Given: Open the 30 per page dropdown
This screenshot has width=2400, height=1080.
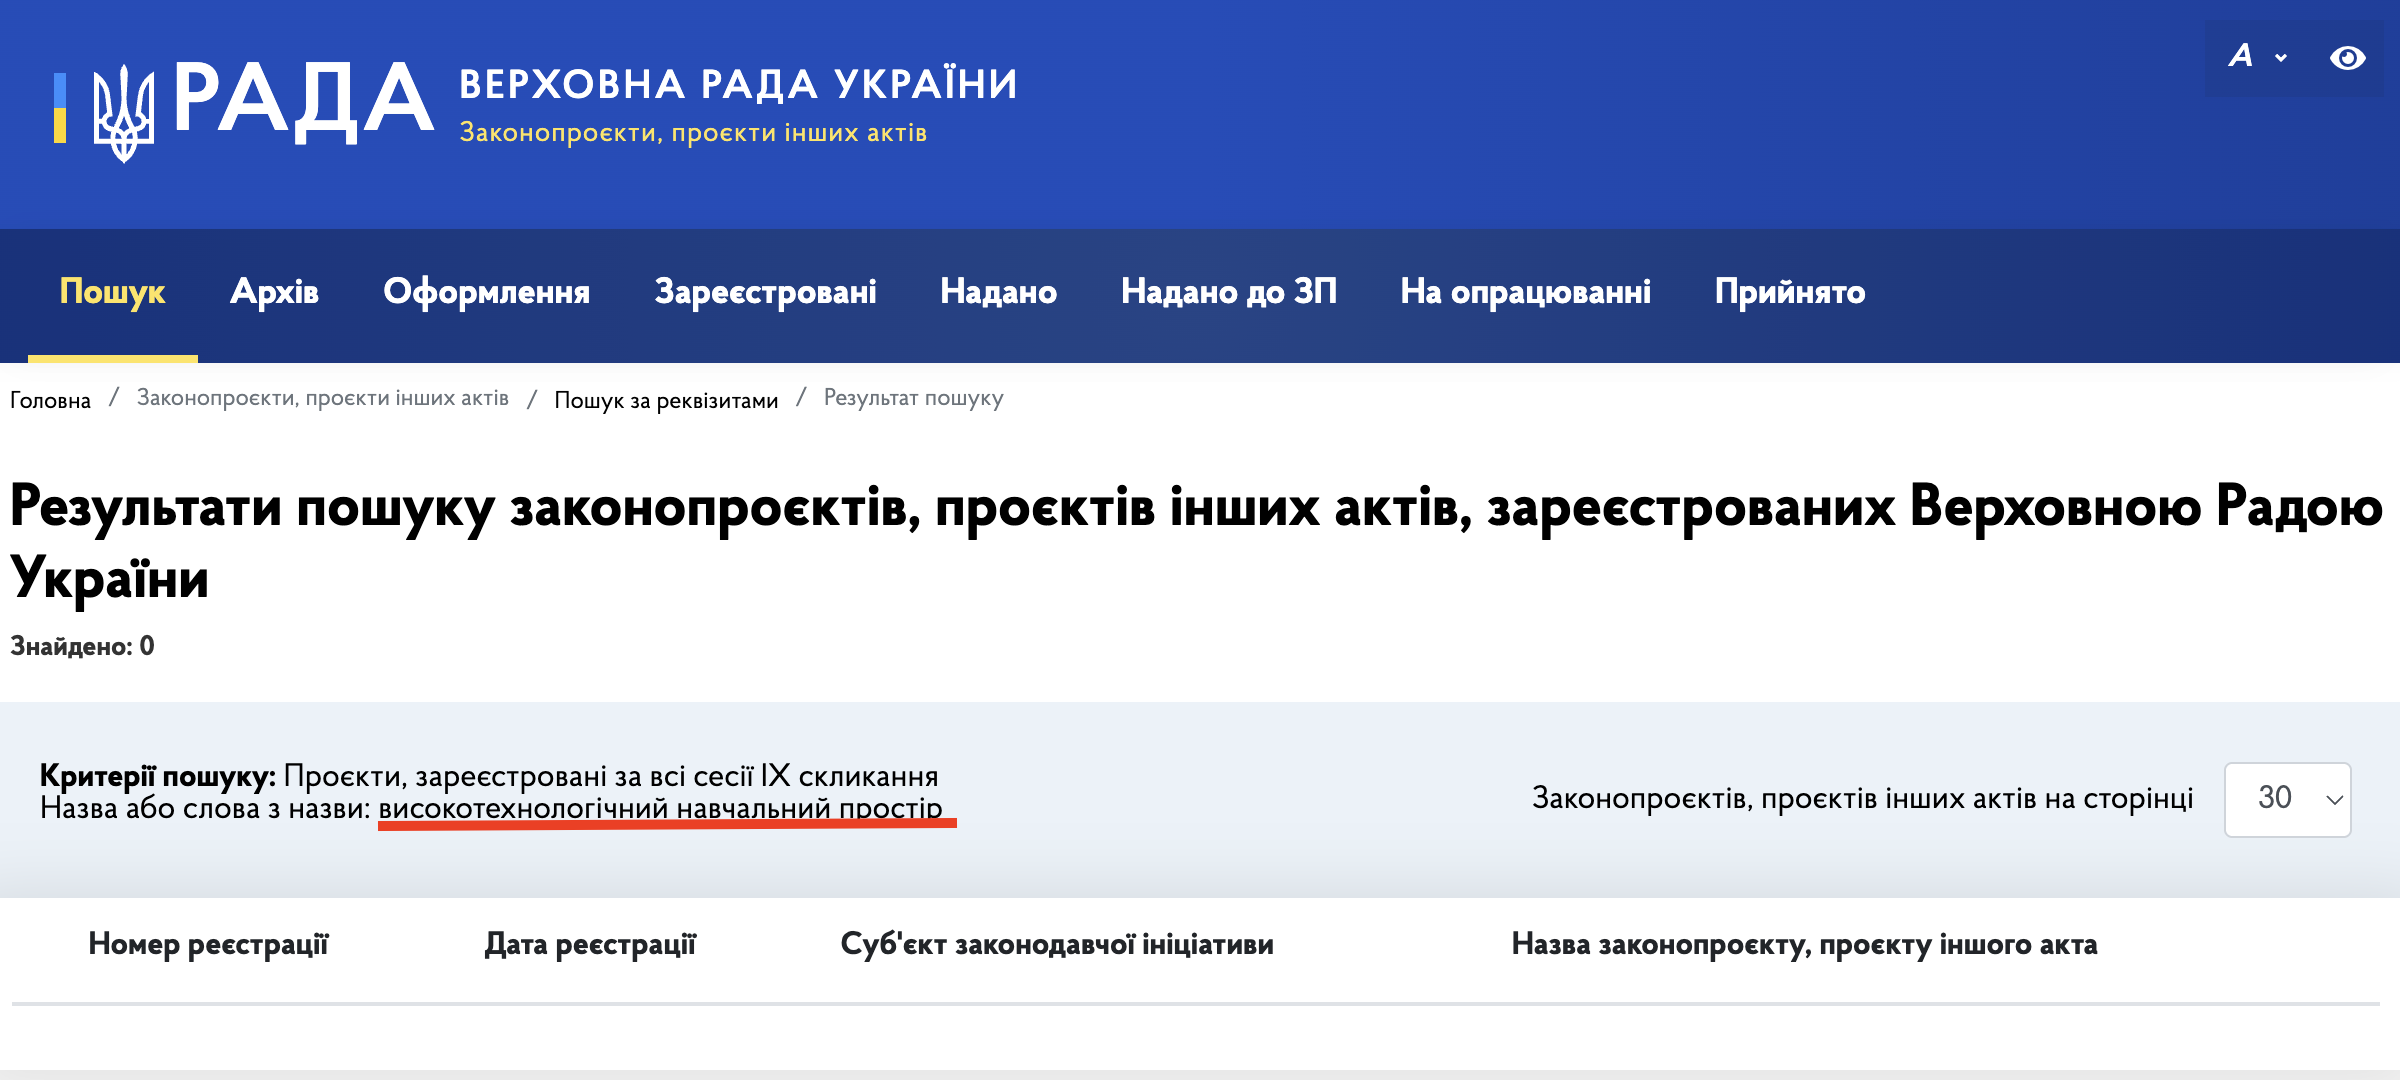Looking at the screenshot, I should [2287, 799].
